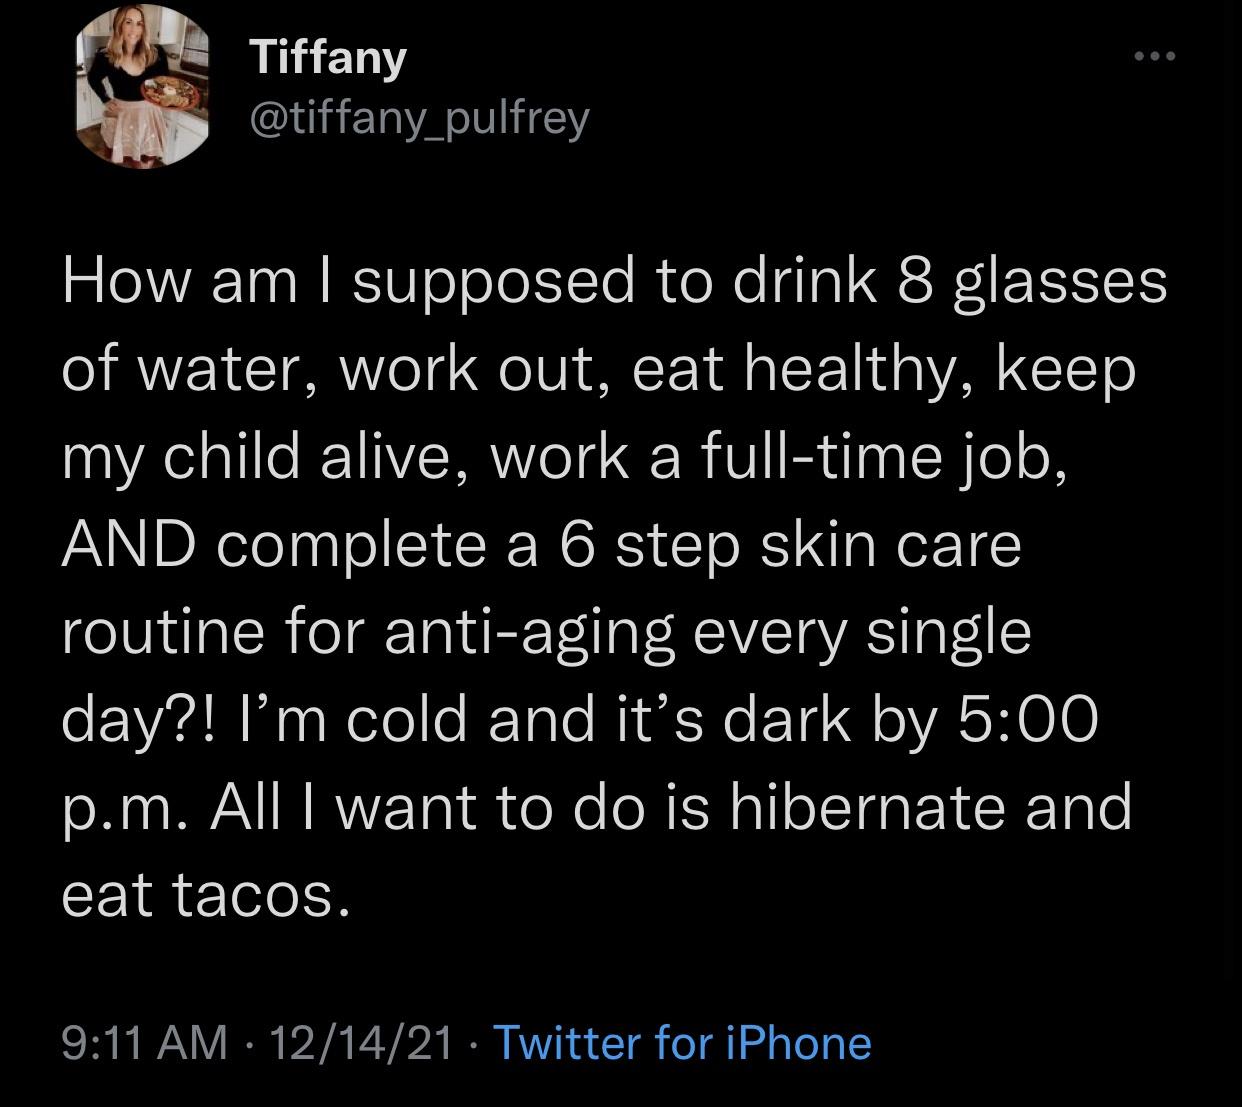
Task: Click the 9:11 AM timestamp
Action: point(144,1042)
